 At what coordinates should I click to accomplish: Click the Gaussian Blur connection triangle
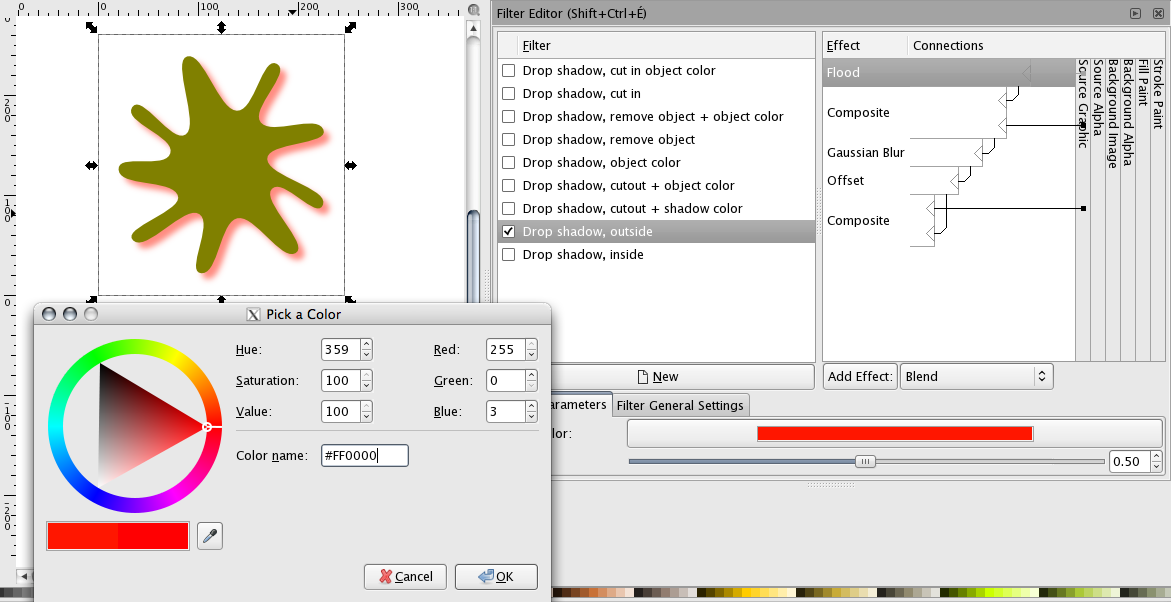(x=978, y=153)
